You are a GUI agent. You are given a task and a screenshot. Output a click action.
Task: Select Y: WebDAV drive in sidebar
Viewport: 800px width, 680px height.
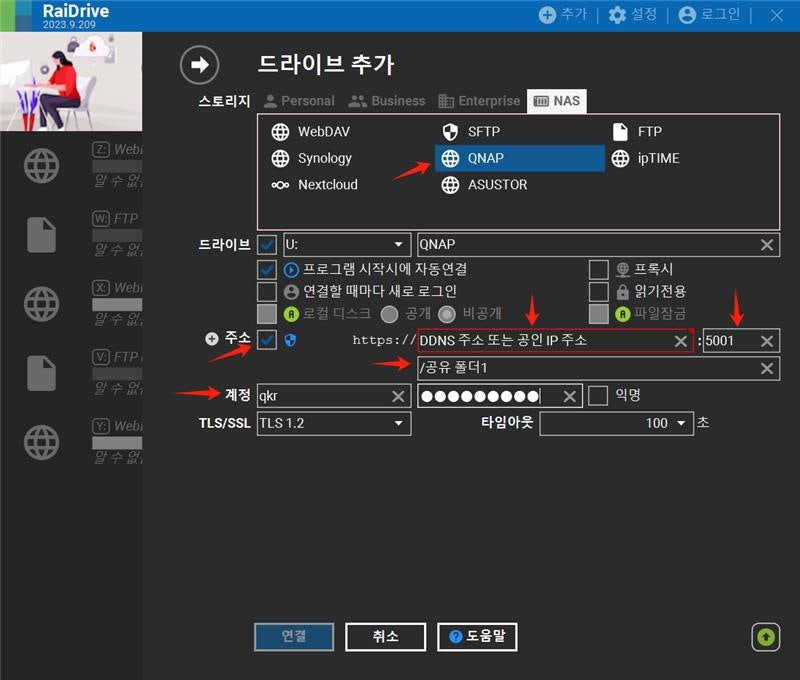pos(71,442)
